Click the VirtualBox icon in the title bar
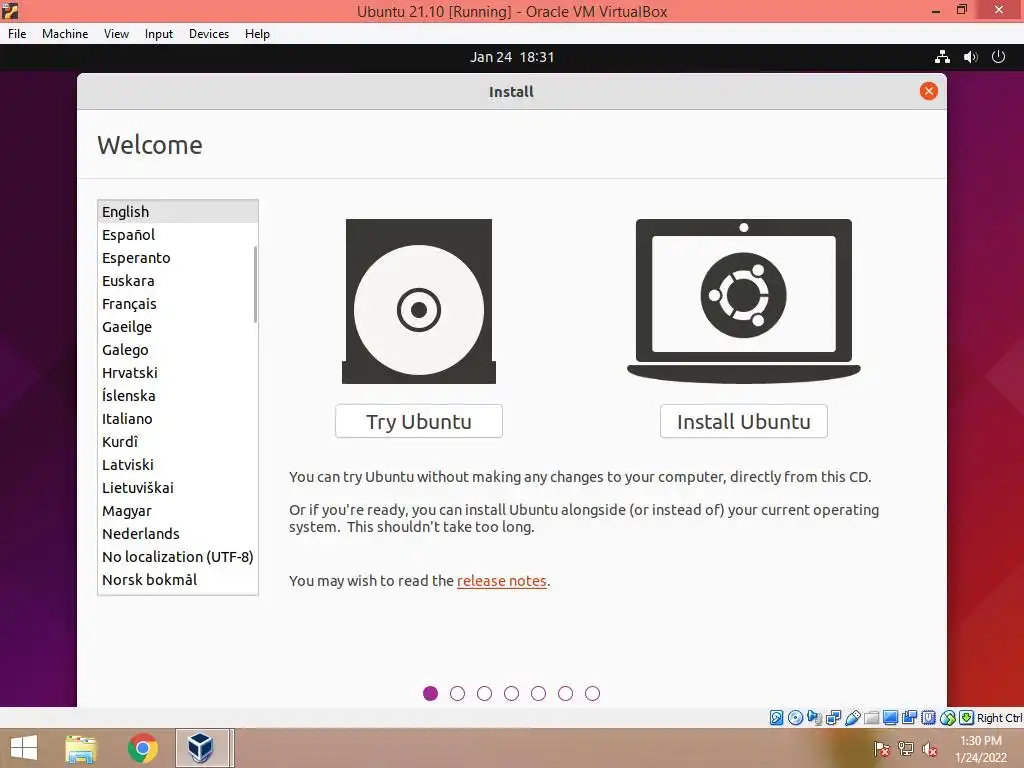The width and height of the screenshot is (1024, 768). click(10, 10)
